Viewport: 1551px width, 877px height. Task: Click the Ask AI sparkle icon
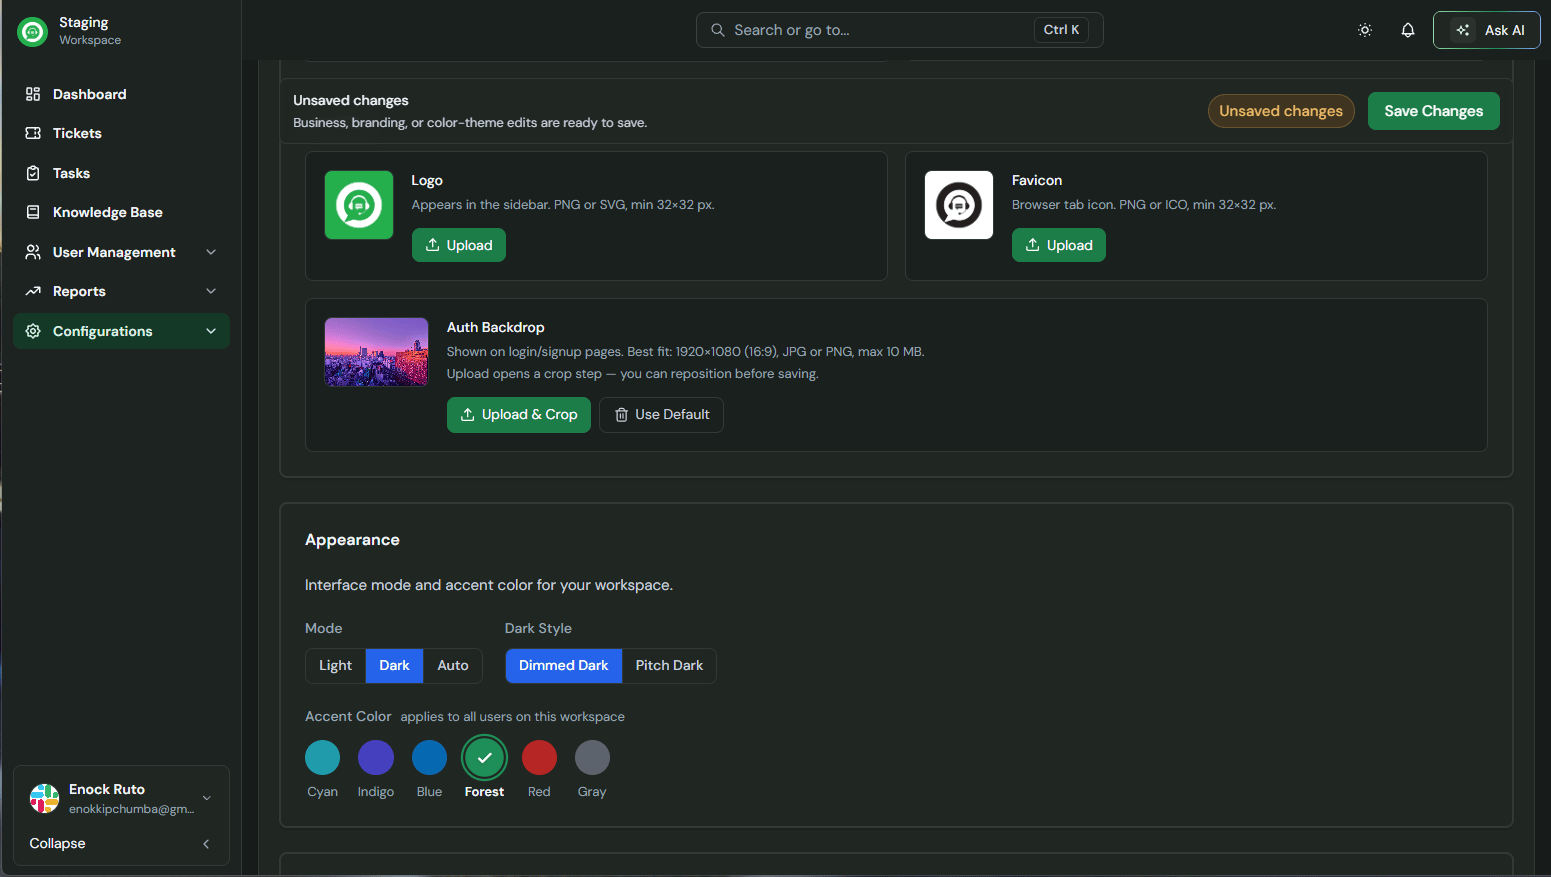coord(1463,30)
